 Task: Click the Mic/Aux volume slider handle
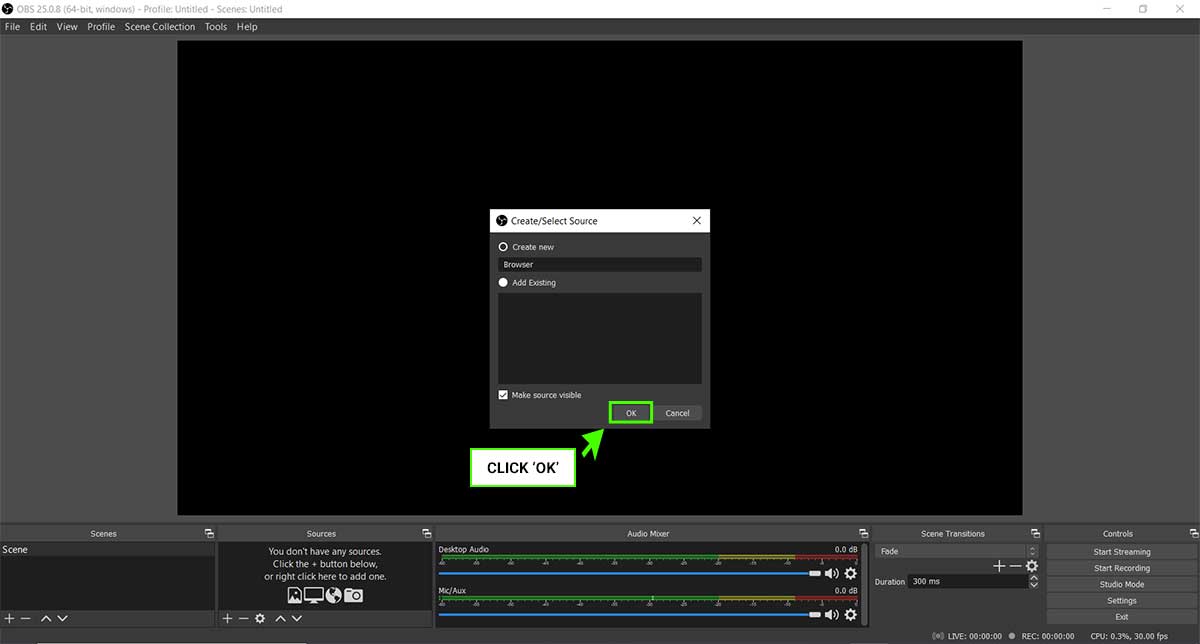[815, 614]
